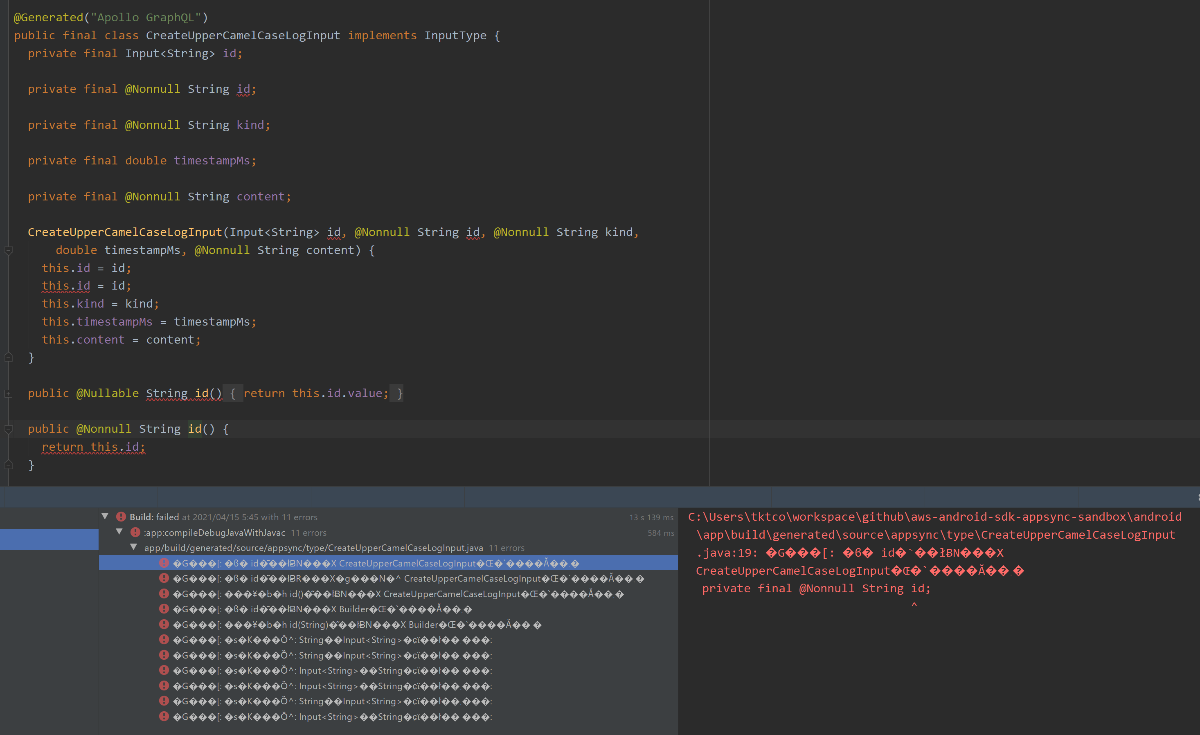
Task: Click '@Nullable' annotation on the id() method
Action: [107, 393]
